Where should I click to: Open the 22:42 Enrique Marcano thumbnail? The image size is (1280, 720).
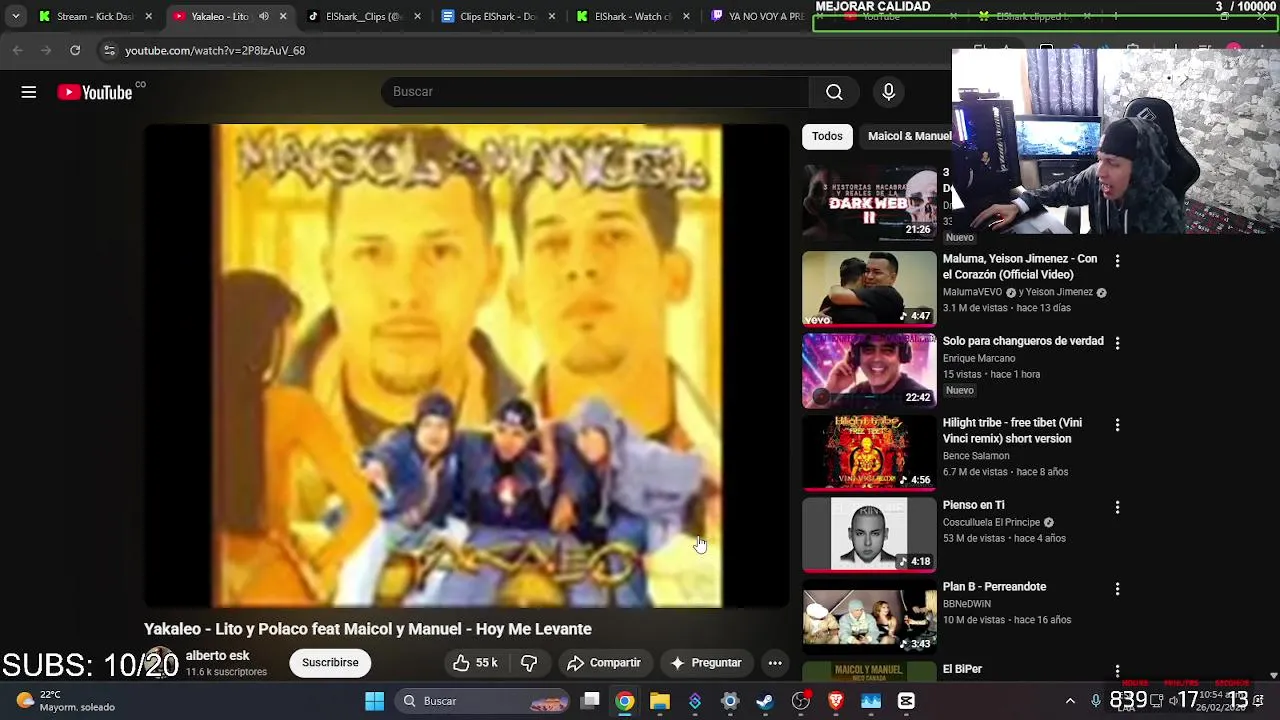pos(869,370)
